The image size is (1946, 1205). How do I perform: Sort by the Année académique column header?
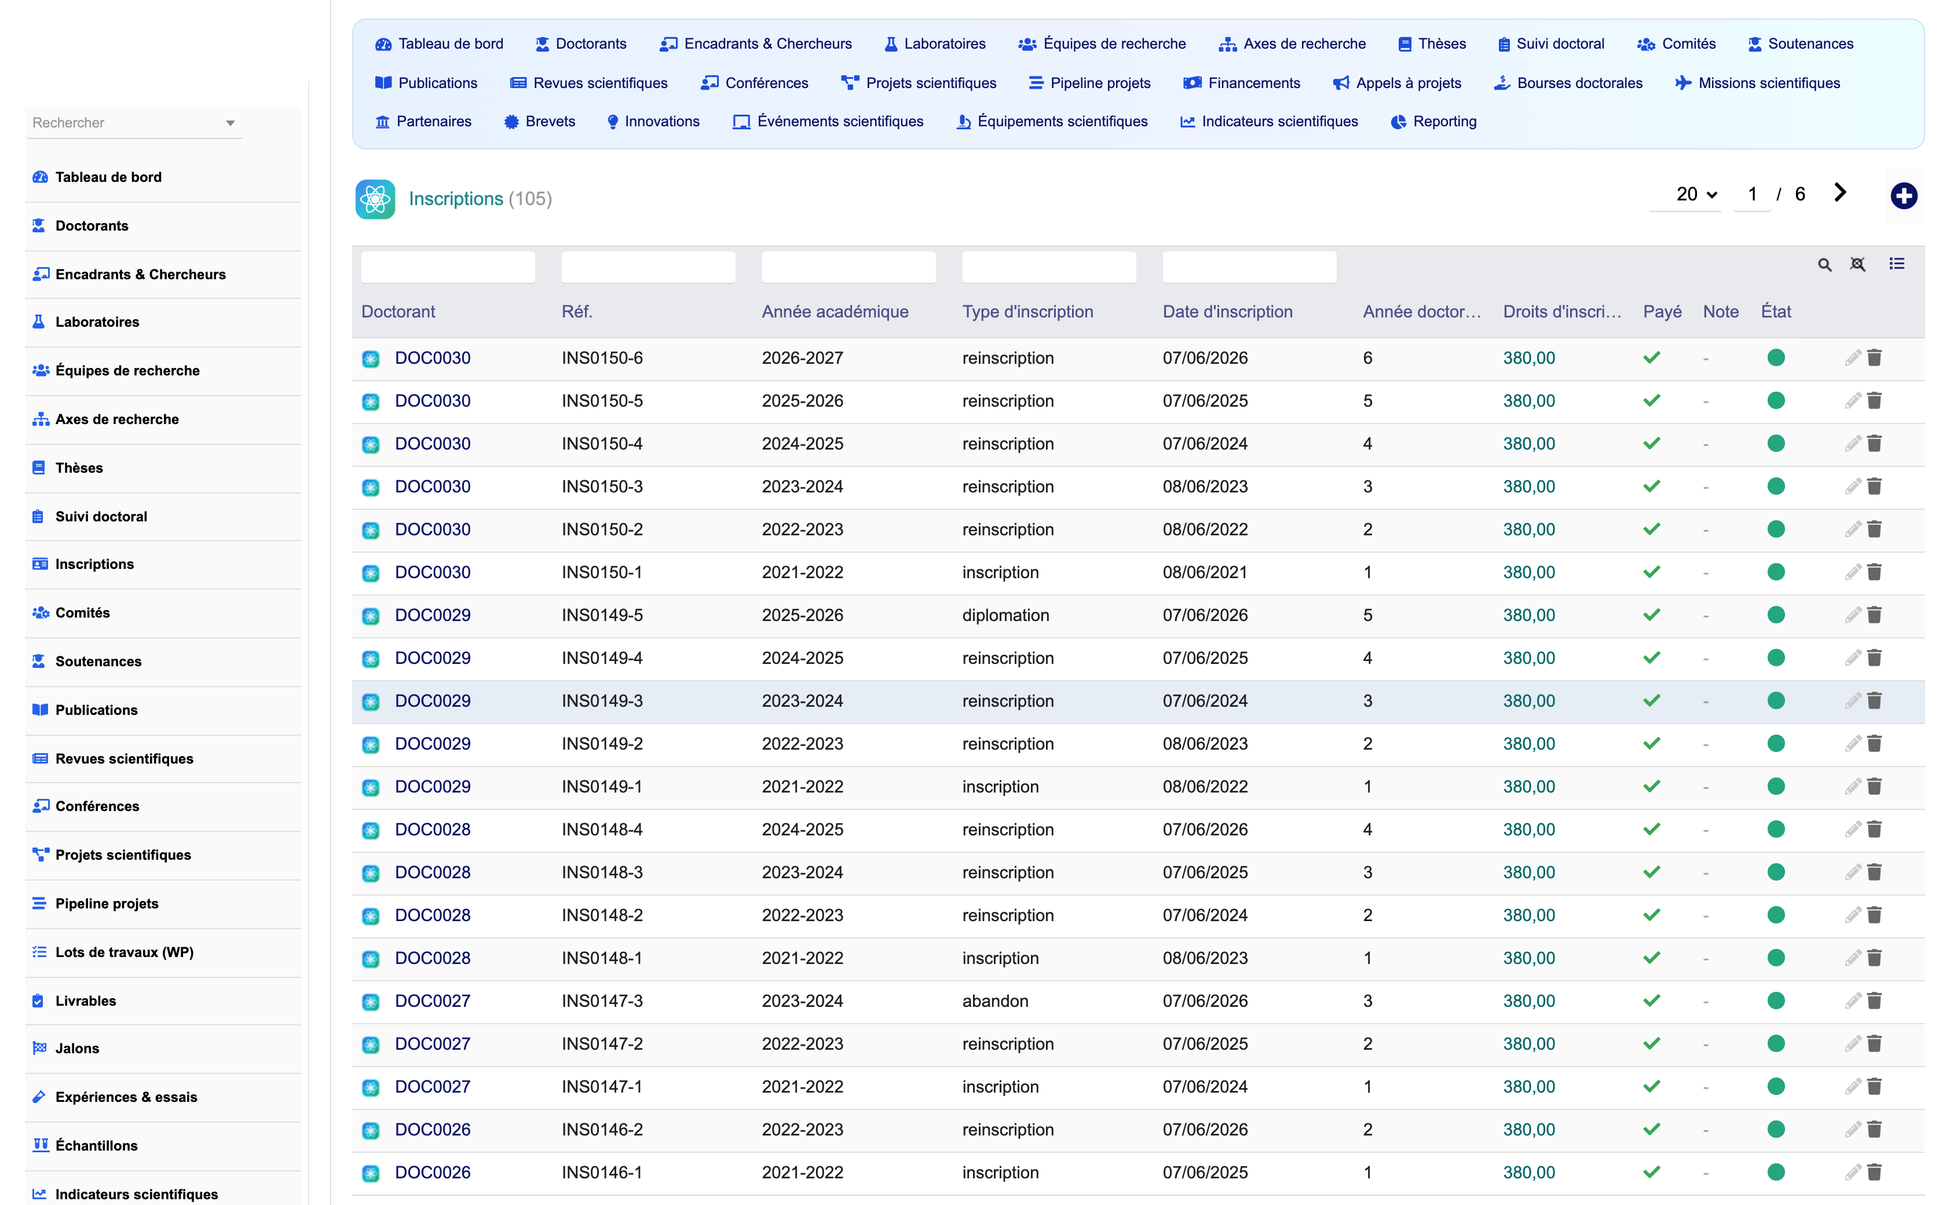[835, 312]
